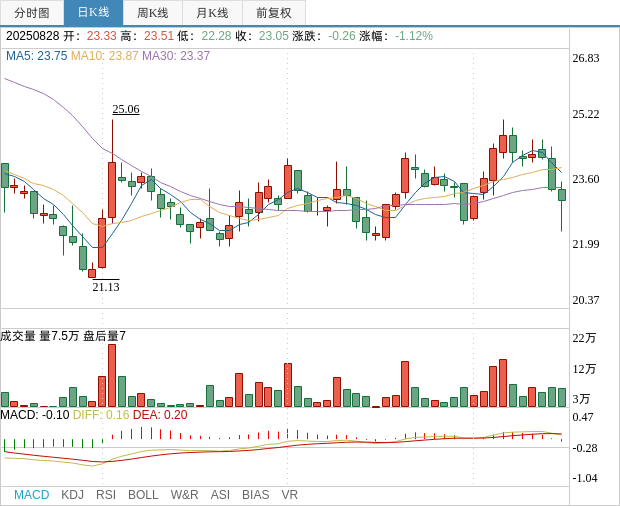Click the MA5: 23.75 legend
This screenshot has width=620, height=506.
click(37, 56)
